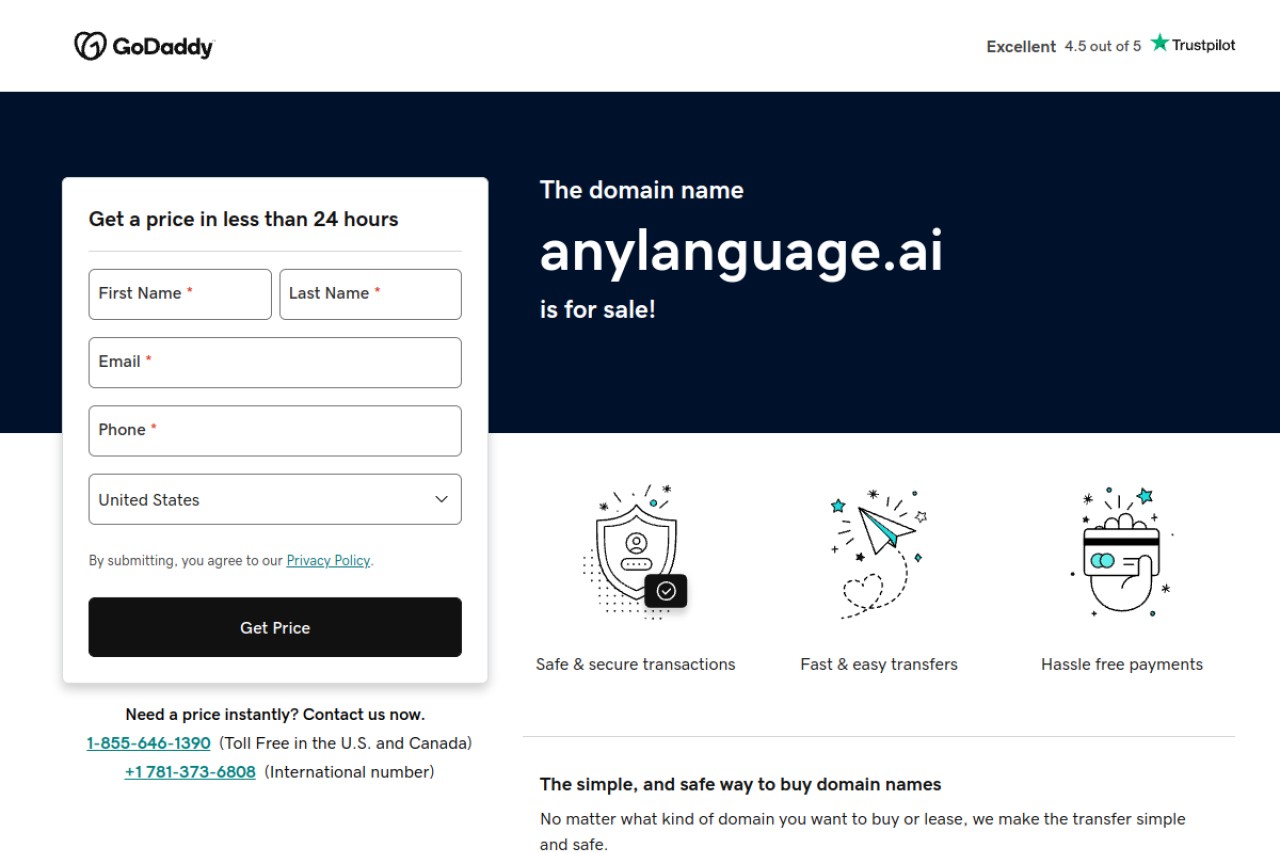Image resolution: width=1280 pixels, height=853 pixels.
Task: Click the '4.5 out of 5' rating score
Action: click(x=1103, y=46)
